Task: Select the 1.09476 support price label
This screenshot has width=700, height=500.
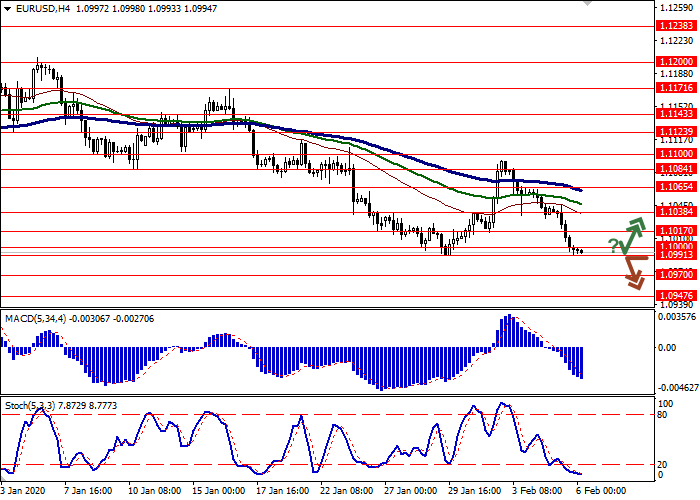Action: (676, 296)
